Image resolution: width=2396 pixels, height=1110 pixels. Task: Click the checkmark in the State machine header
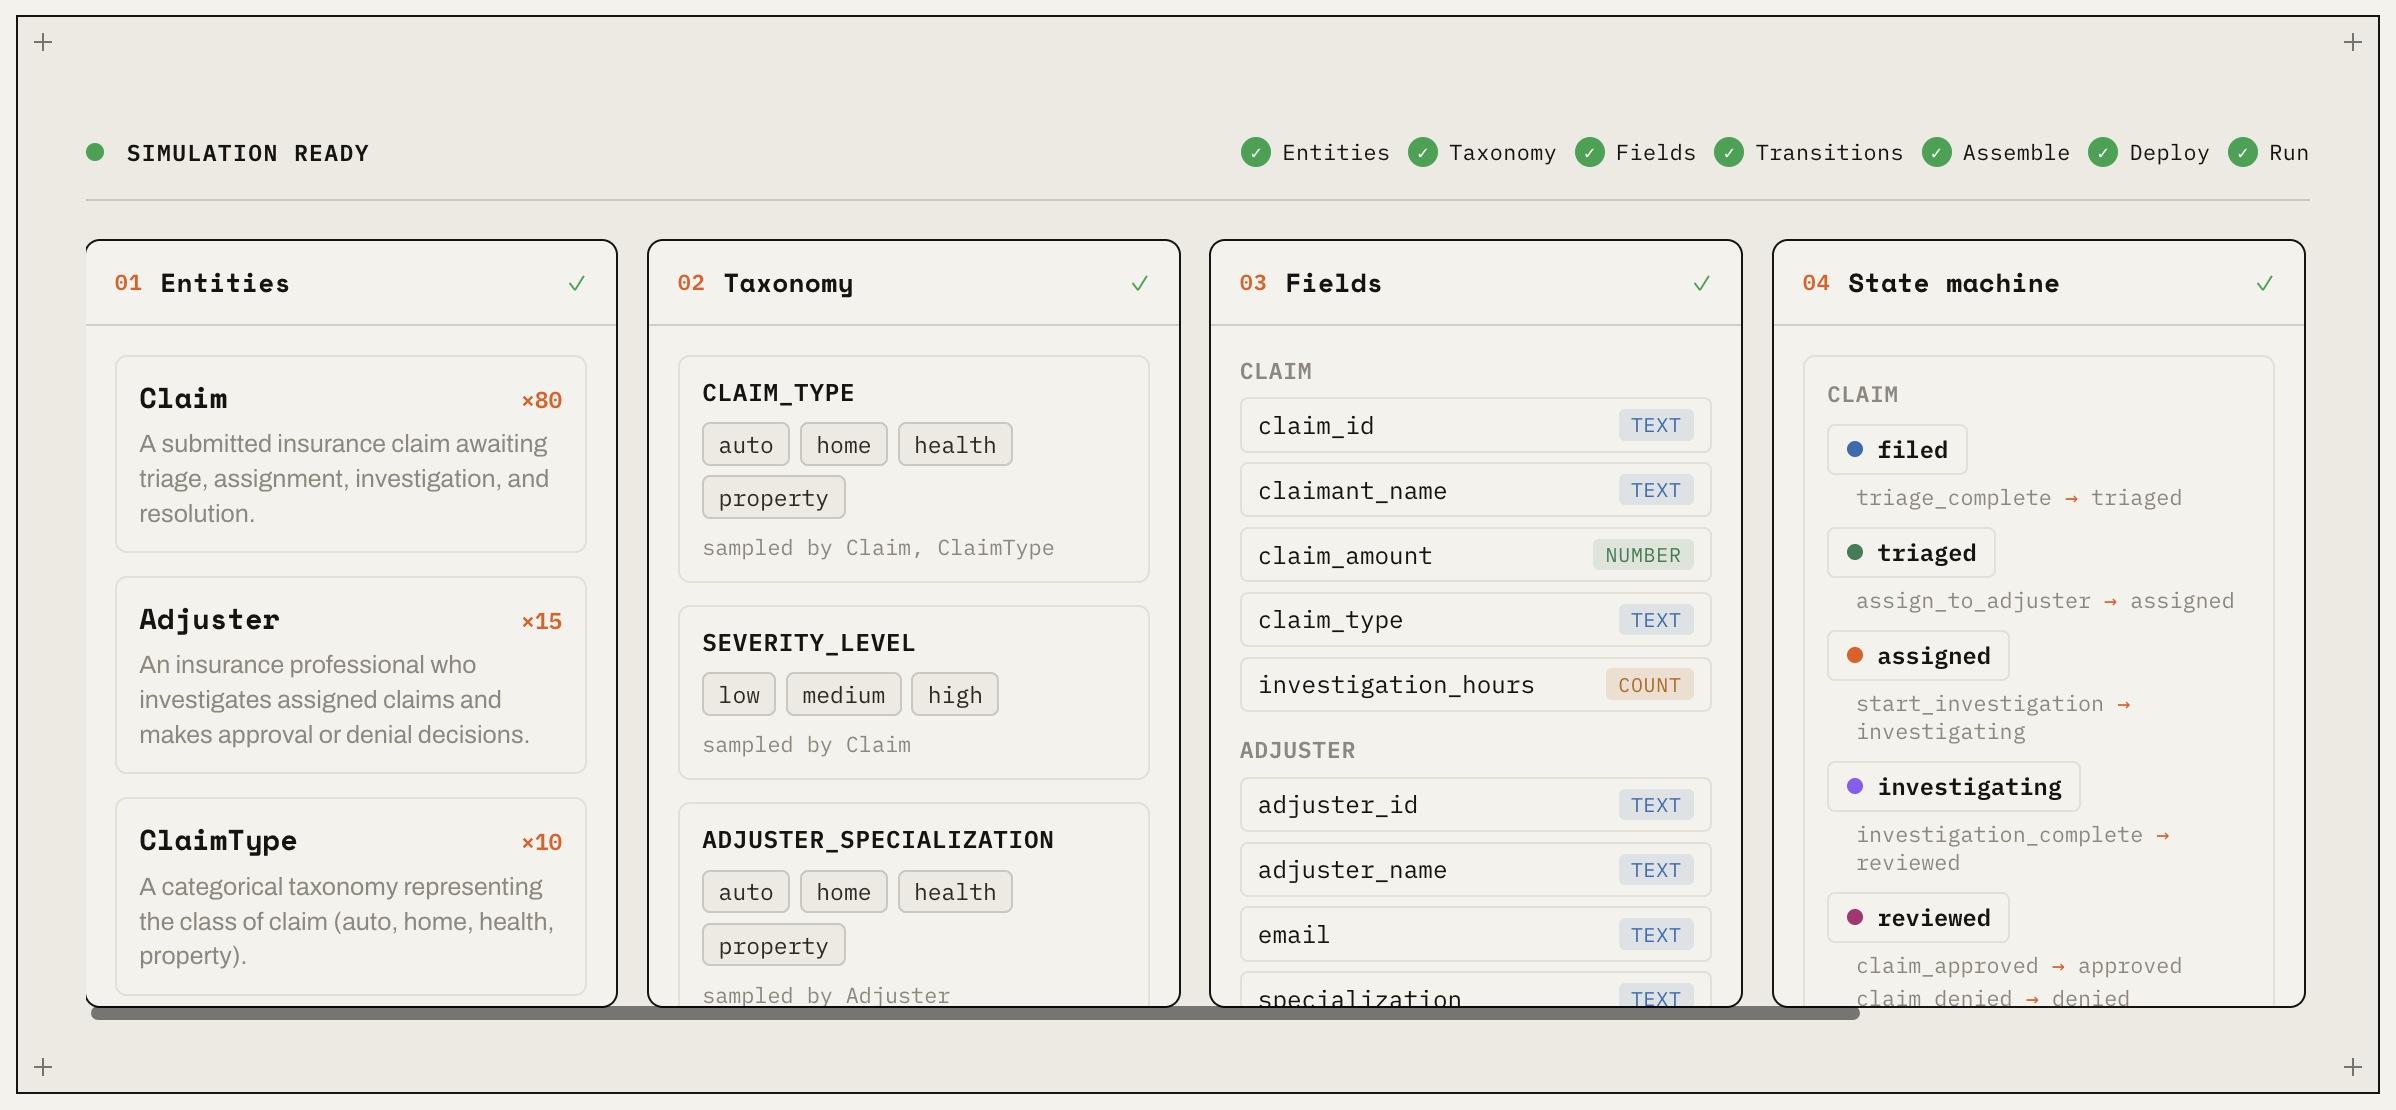click(2264, 284)
